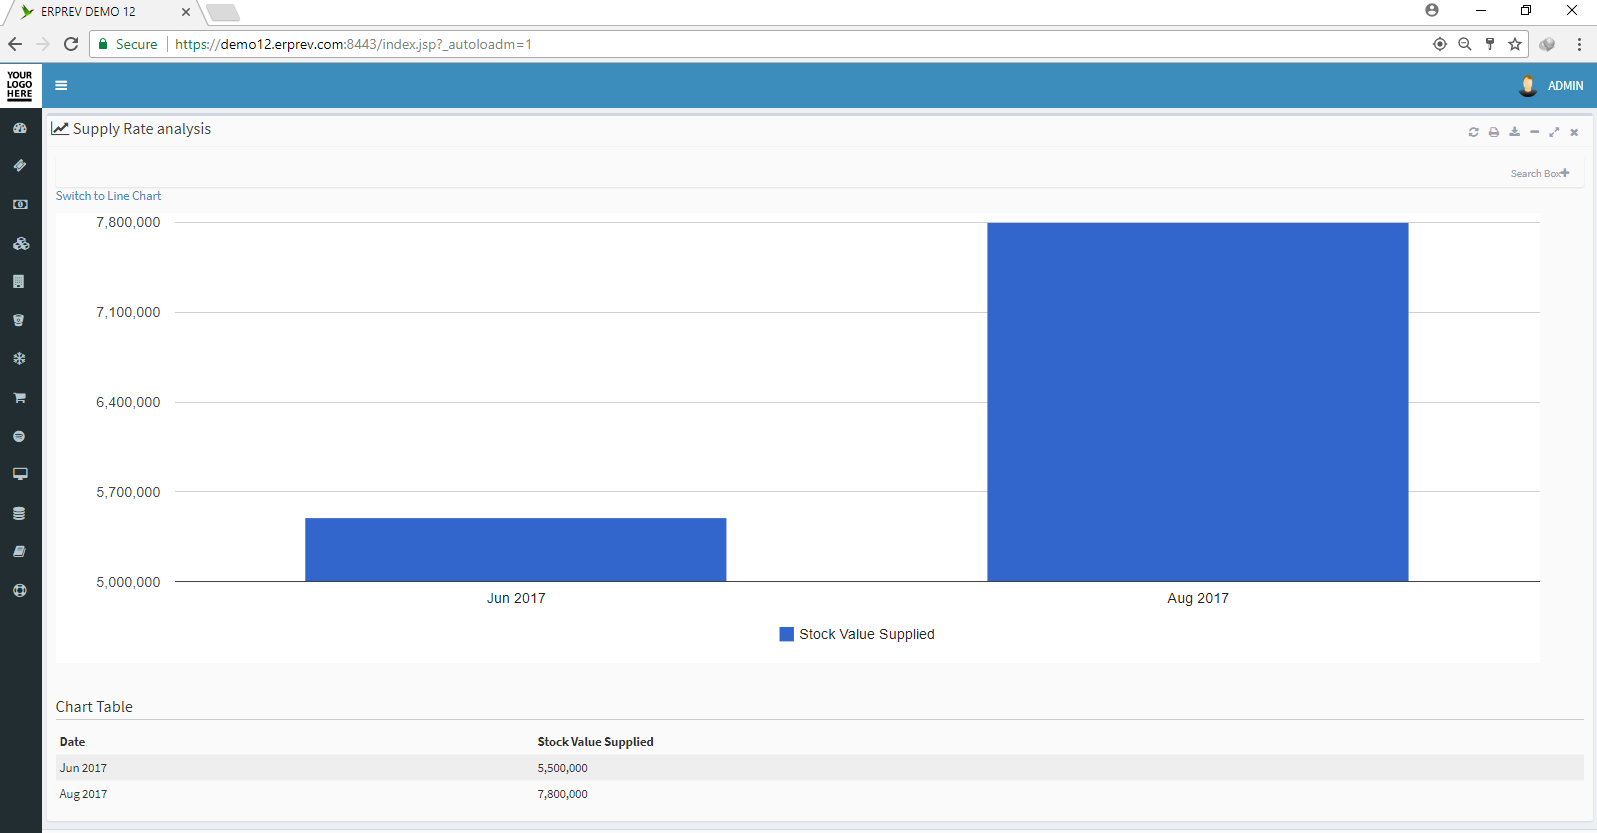Open the book icon in sidebar

19,551
